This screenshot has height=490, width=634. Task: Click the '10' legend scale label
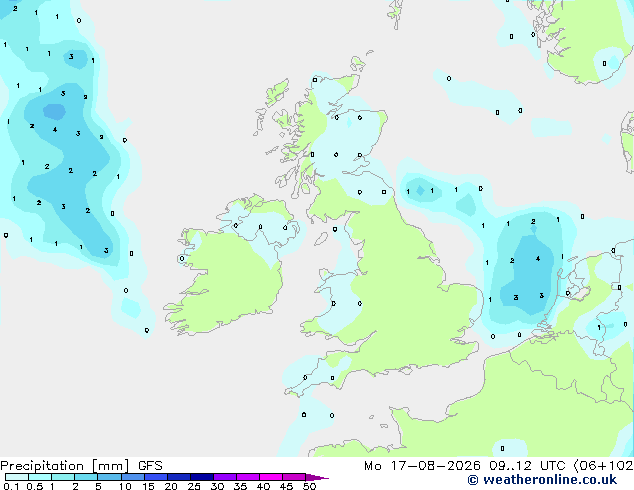[x=125, y=486]
